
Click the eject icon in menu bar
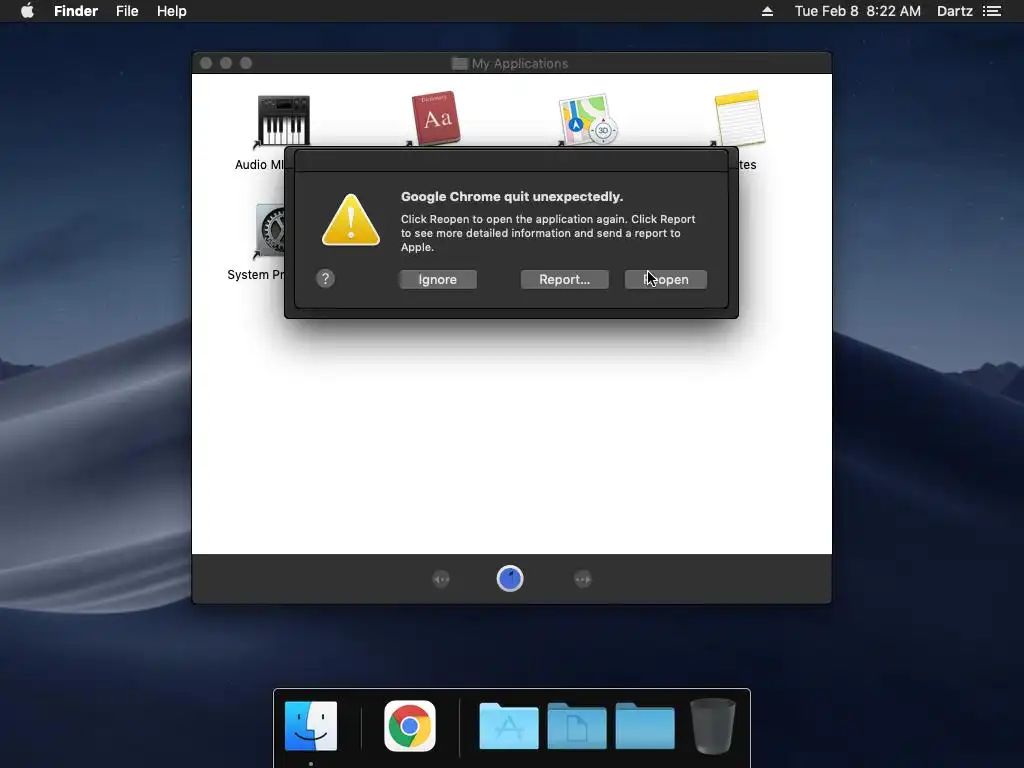tap(767, 11)
